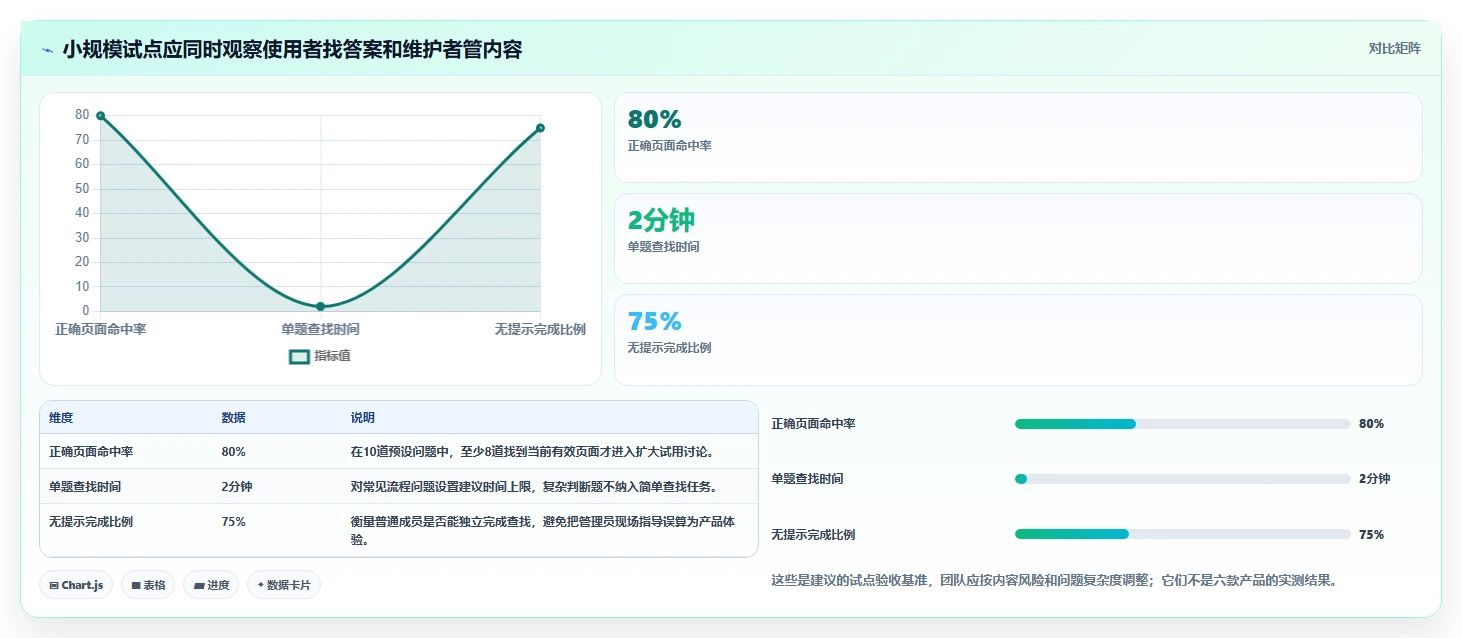Click the 表格 tag chip

148,585
